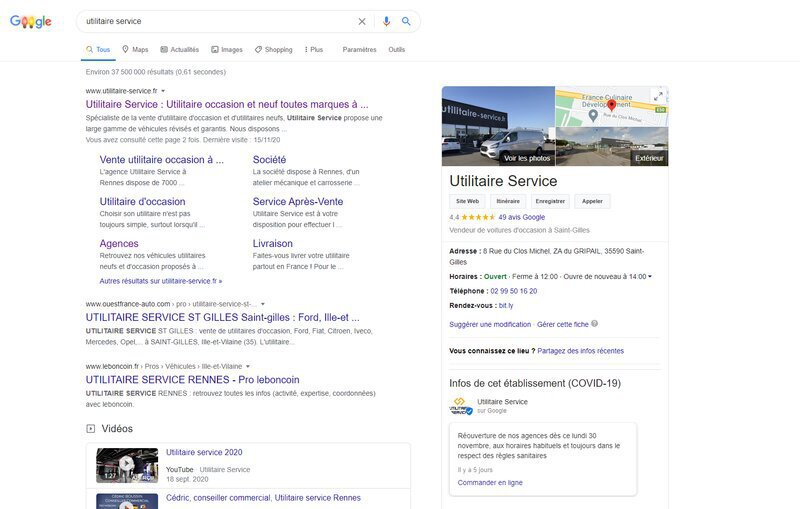Open UTILITAIRE SERVICE RENNES leboncoin result
The width and height of the screenshot is (800, 509).
tap(192, 380)
